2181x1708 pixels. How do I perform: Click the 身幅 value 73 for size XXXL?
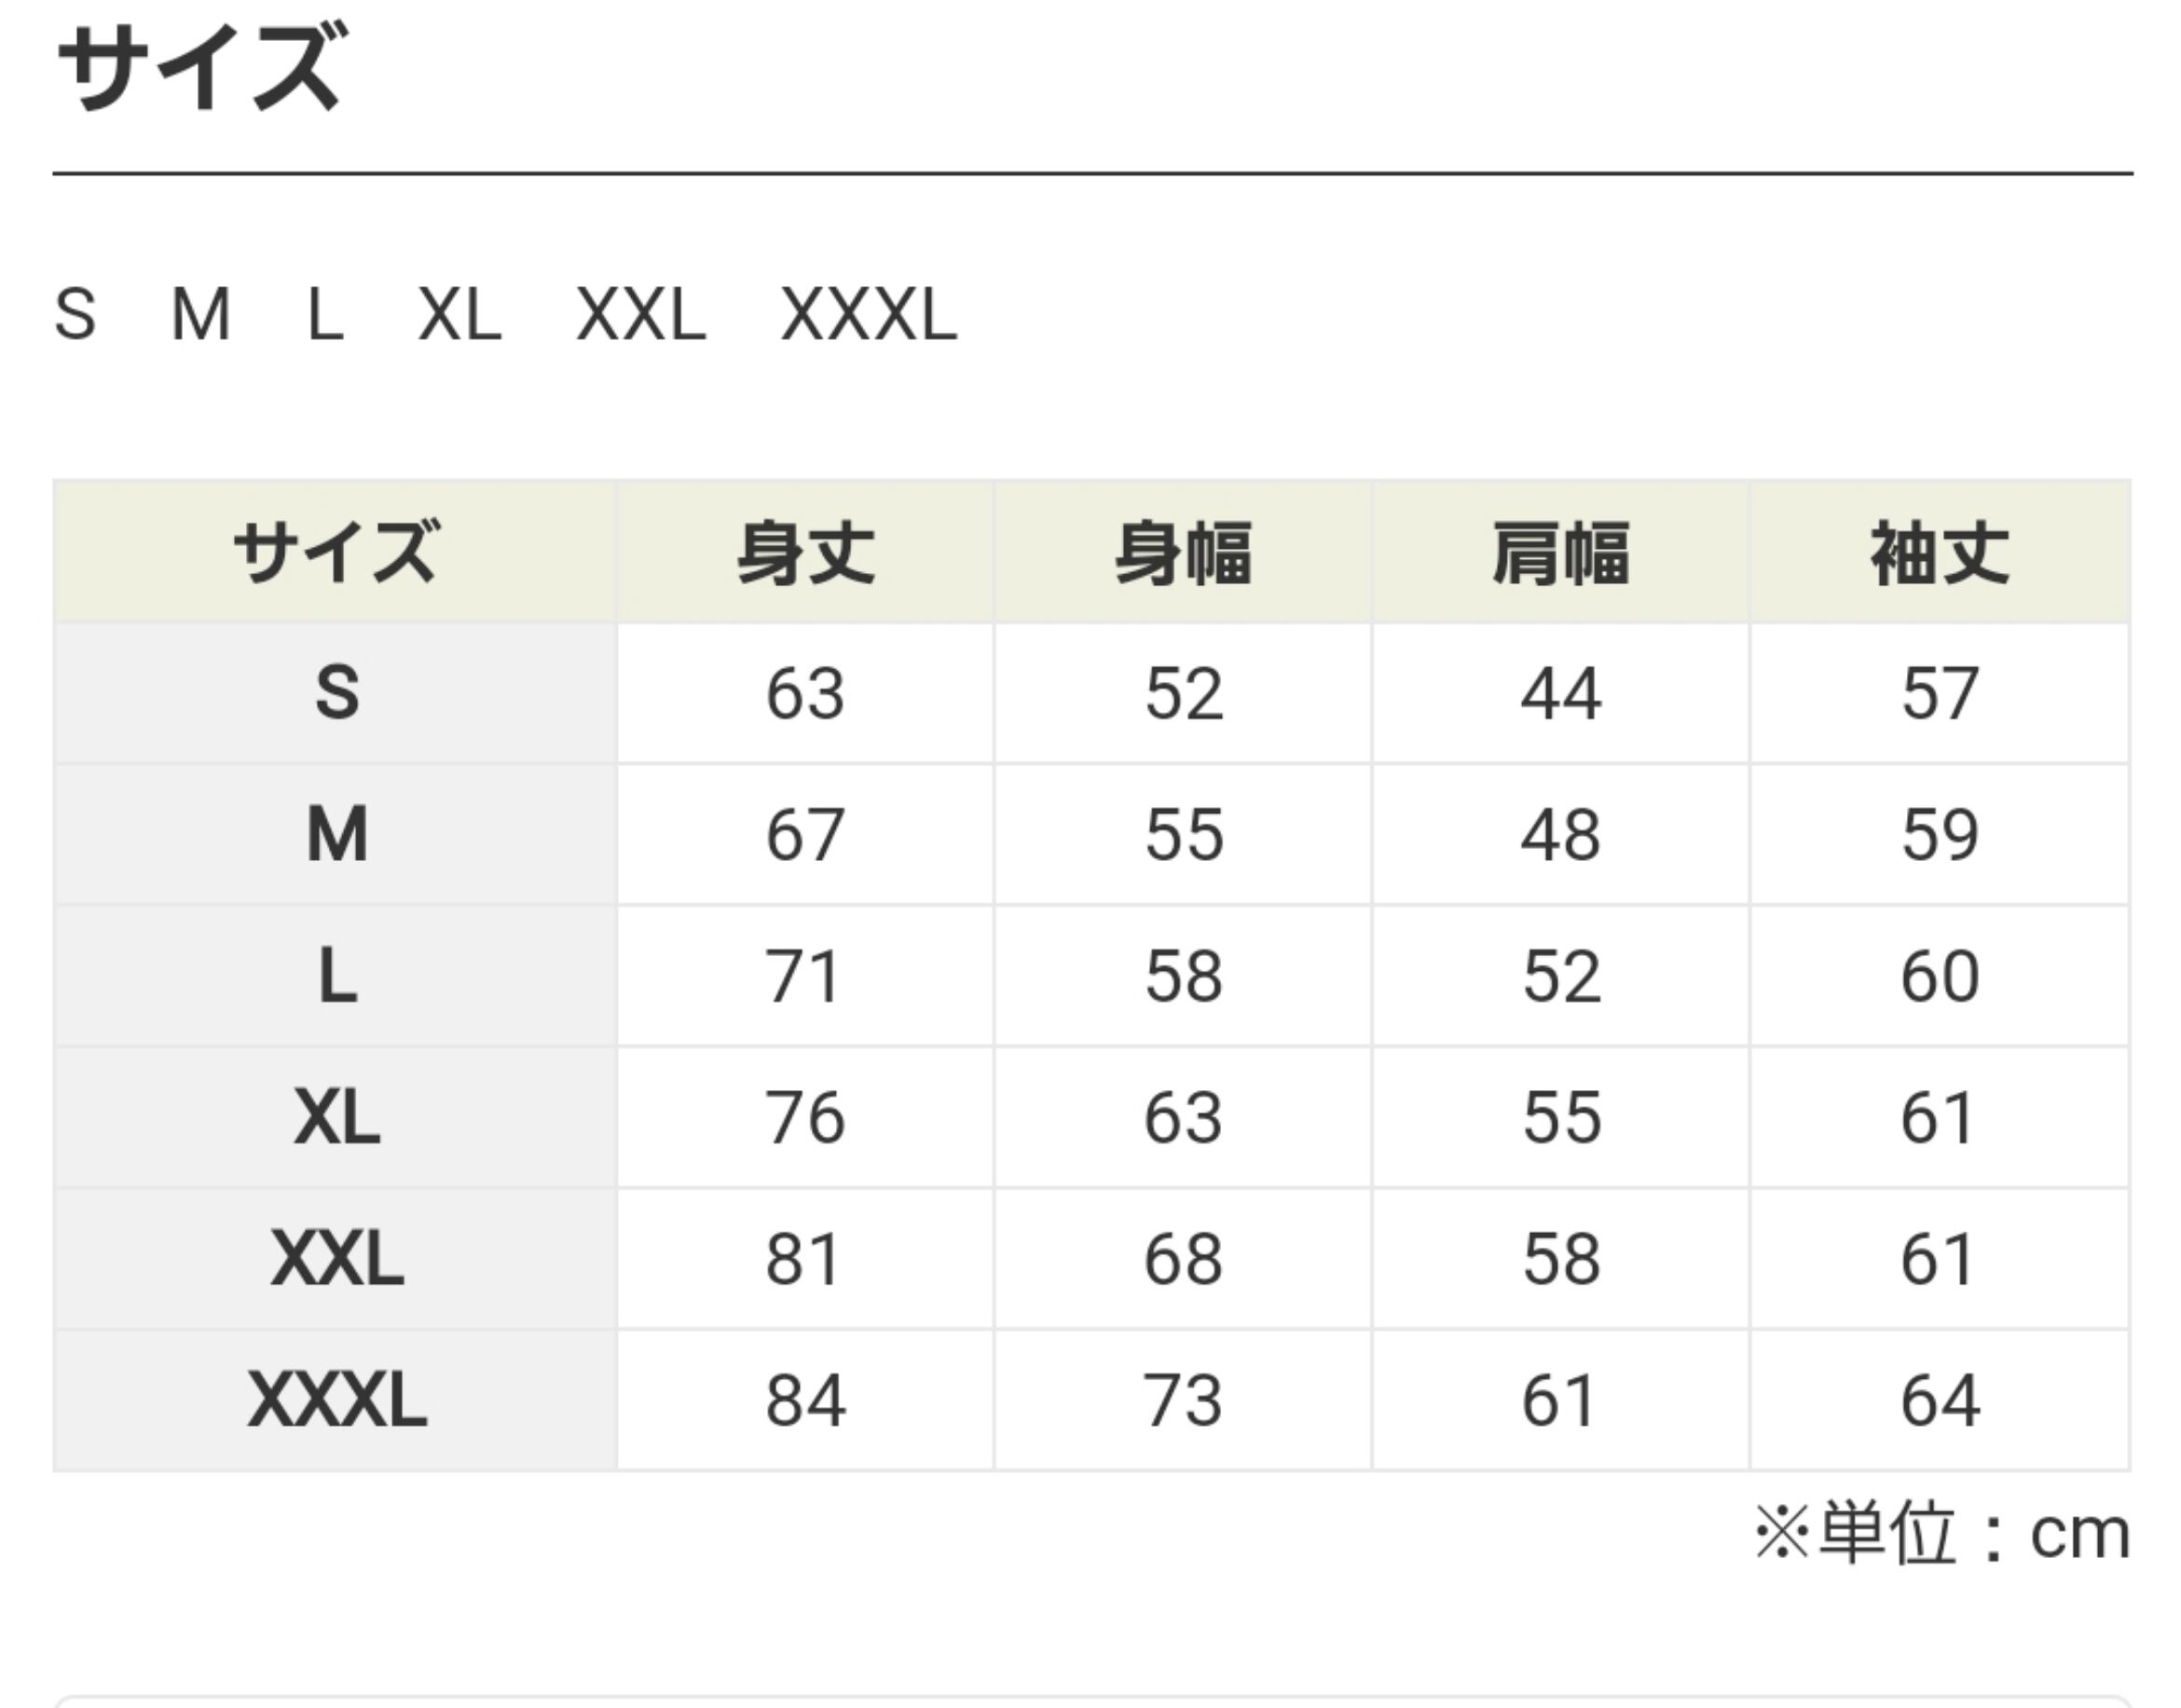tap(1183, 1400)
